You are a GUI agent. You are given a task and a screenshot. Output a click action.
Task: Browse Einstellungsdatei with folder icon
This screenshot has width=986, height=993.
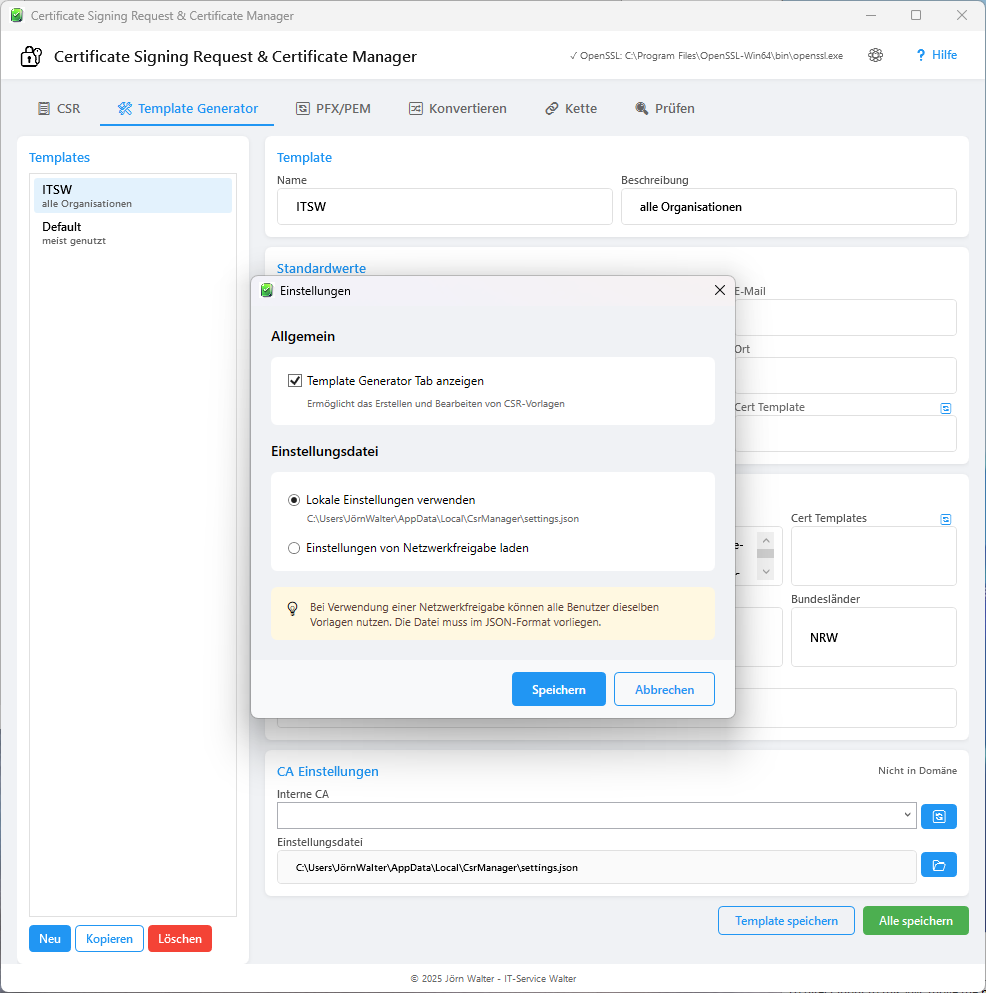click(x=938, y=864)
